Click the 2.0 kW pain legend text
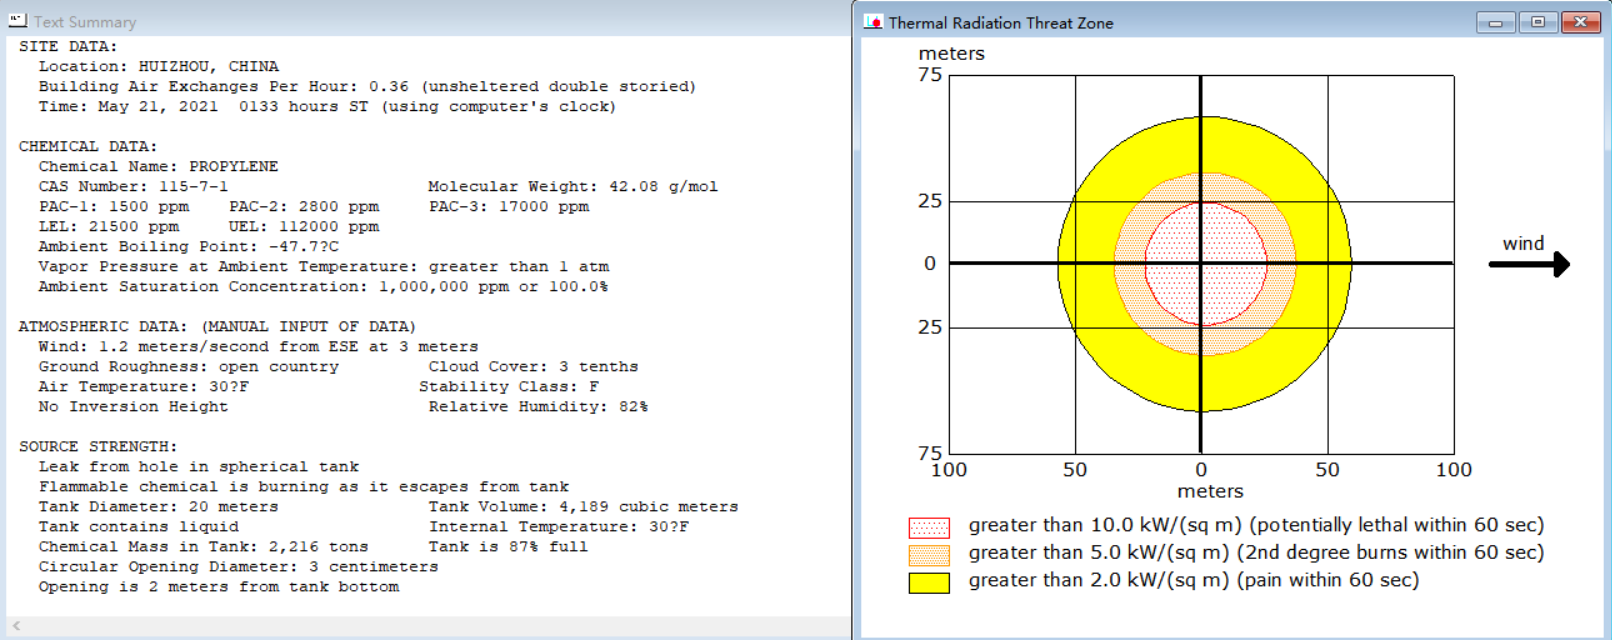The image size is (1612, 640). tap(1194, 581)
